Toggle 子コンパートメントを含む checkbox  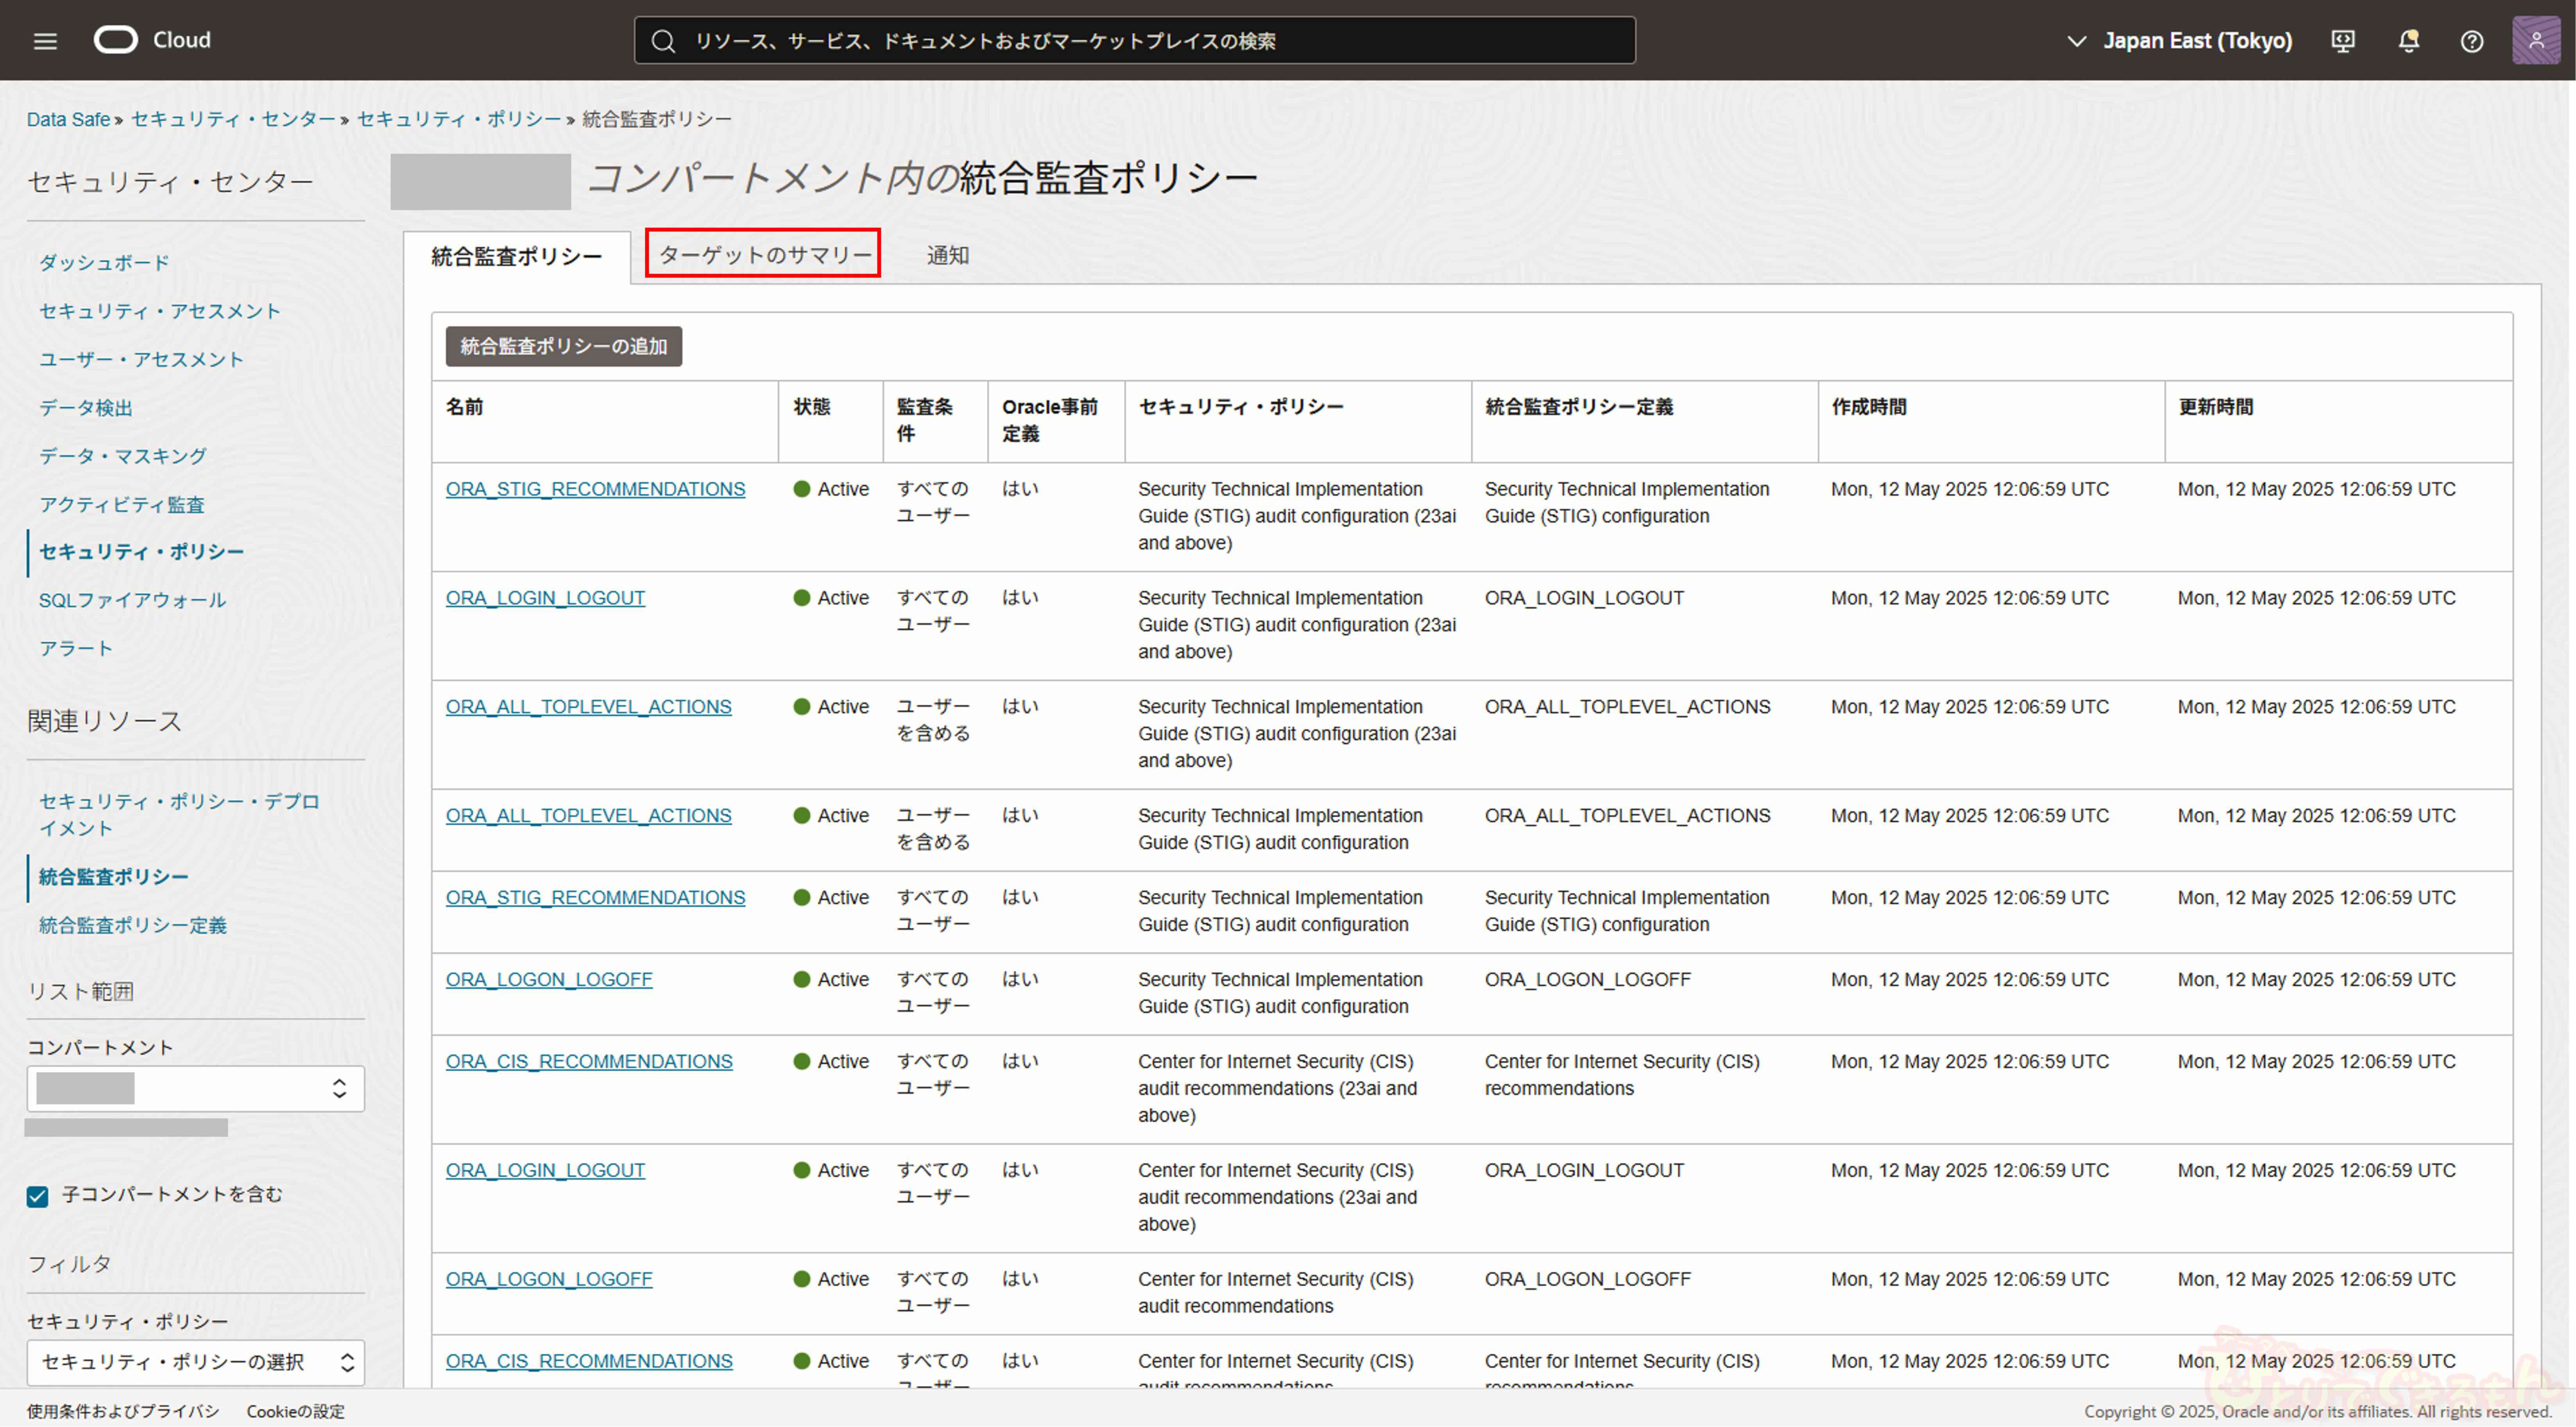[x=38, y=1196]
